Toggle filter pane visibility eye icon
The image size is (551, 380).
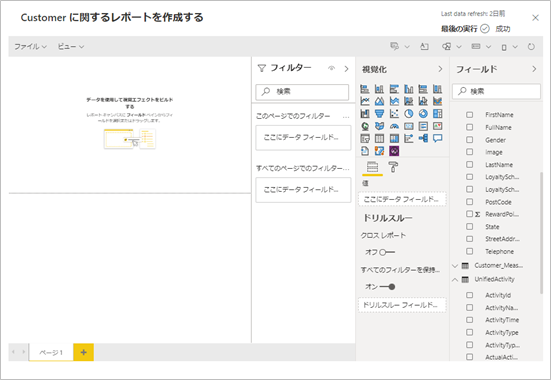[x=331, y=68]
